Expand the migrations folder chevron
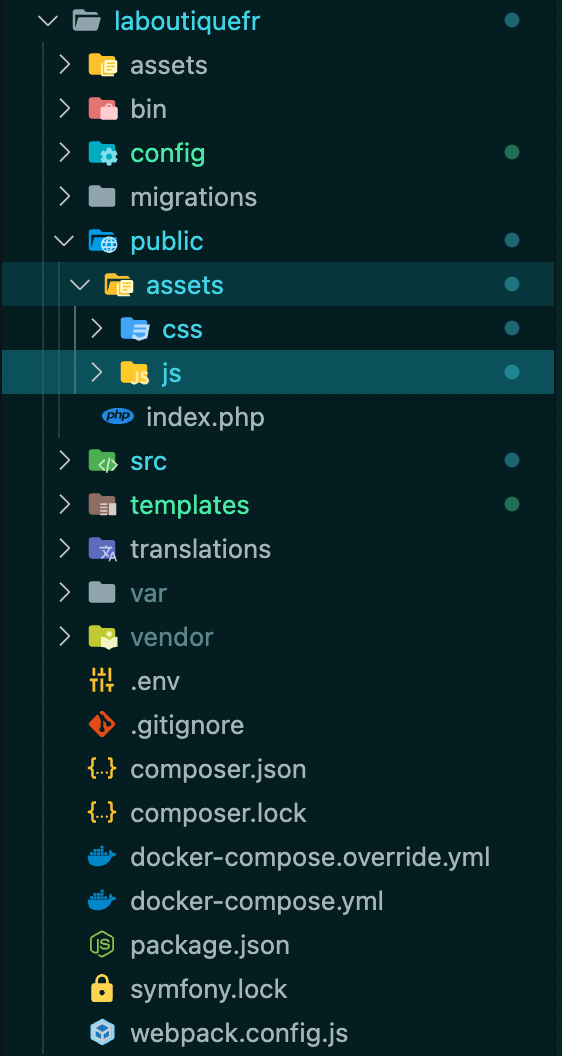 tap(65, 197)
